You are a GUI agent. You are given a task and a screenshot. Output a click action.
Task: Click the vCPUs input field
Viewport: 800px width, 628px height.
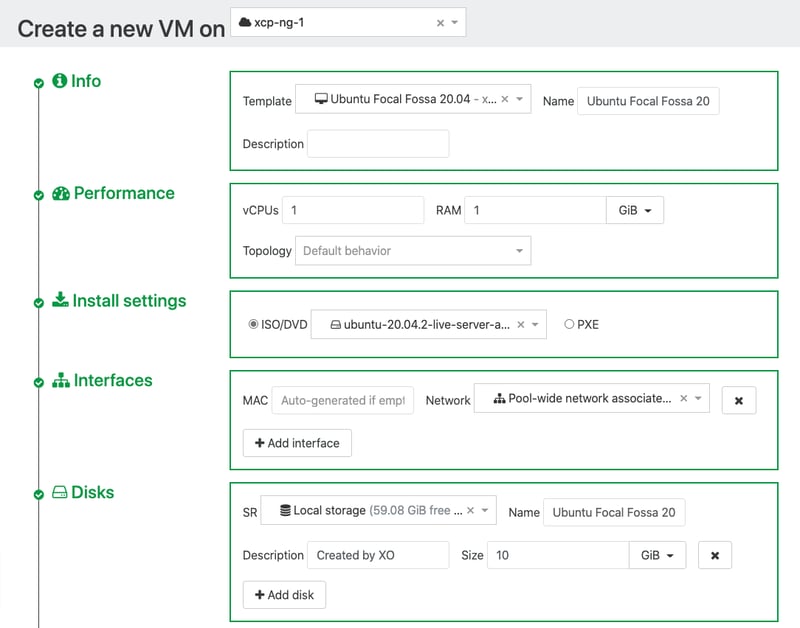(x=353, y=211)
